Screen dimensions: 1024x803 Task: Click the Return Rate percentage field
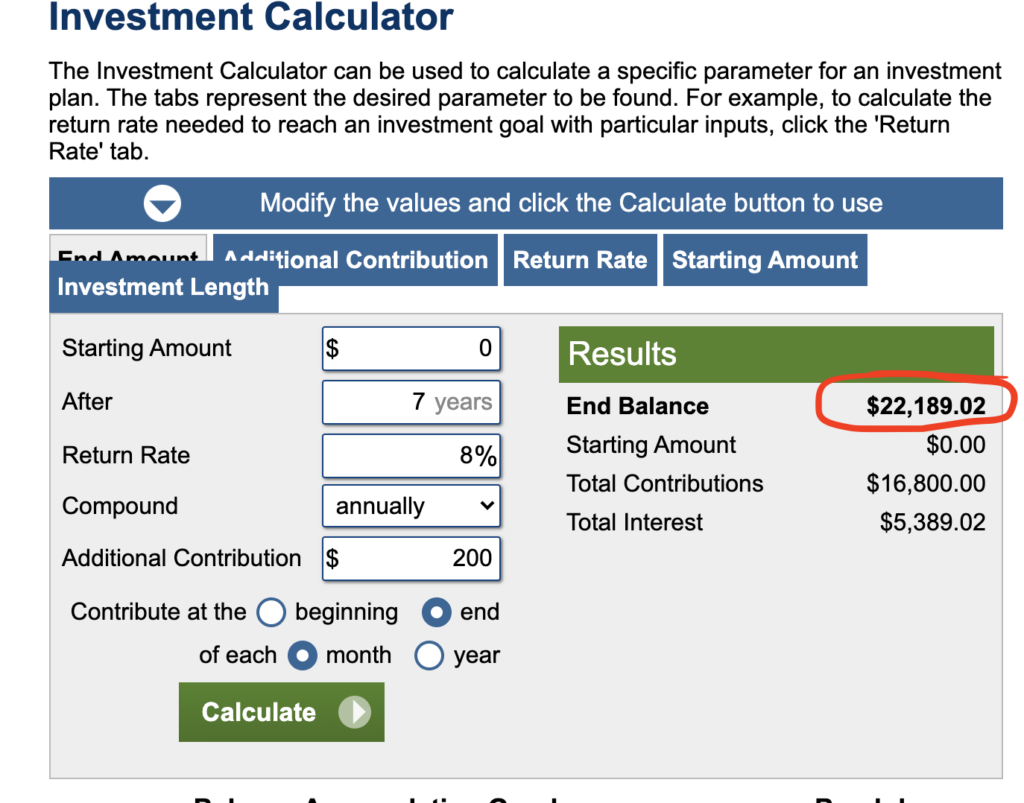410,456
